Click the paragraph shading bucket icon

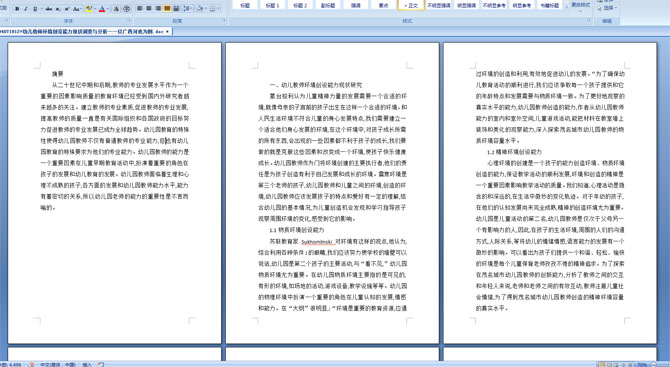click(200, 8)
